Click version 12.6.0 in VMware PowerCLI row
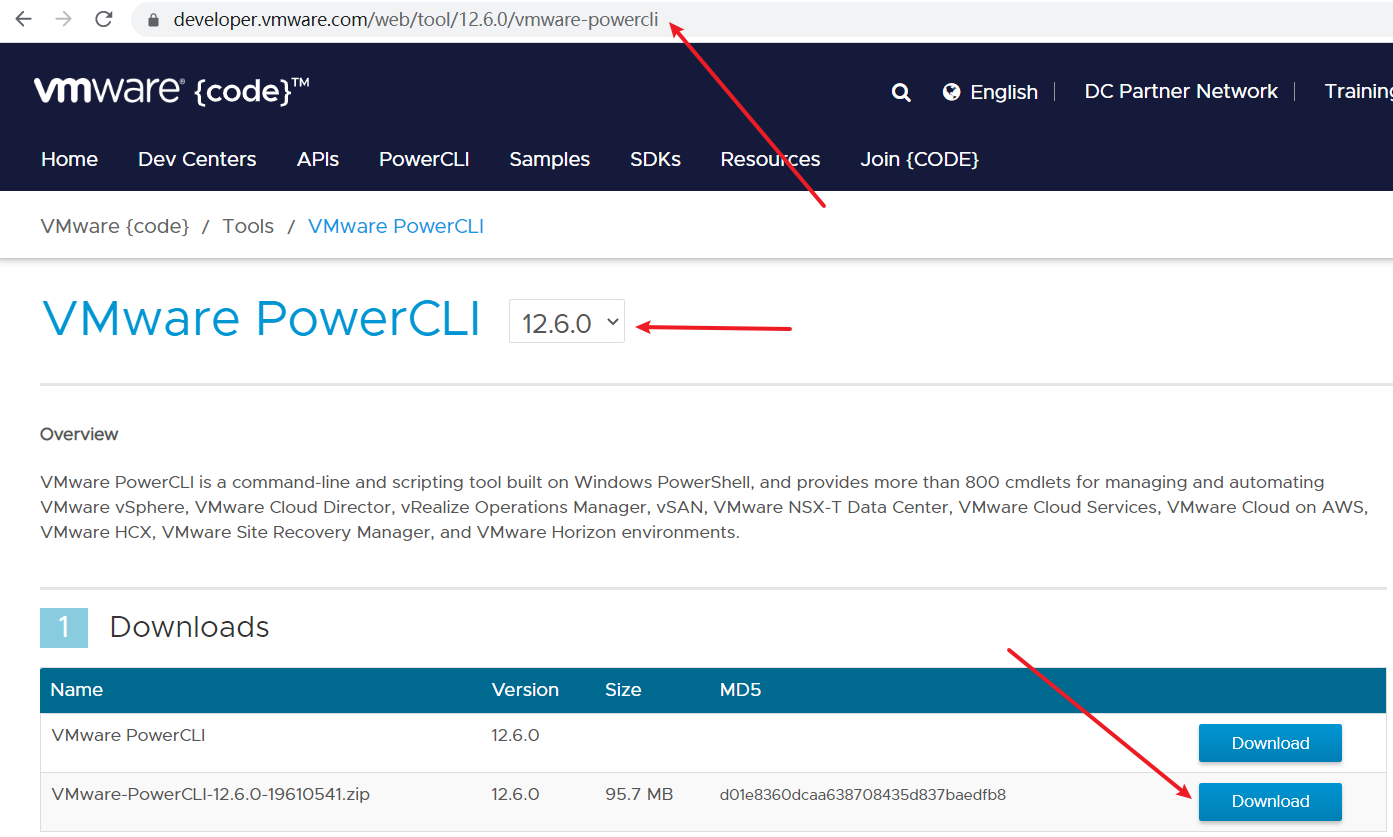The width and height of the screenshot is (1393, 837). [515, 735]
